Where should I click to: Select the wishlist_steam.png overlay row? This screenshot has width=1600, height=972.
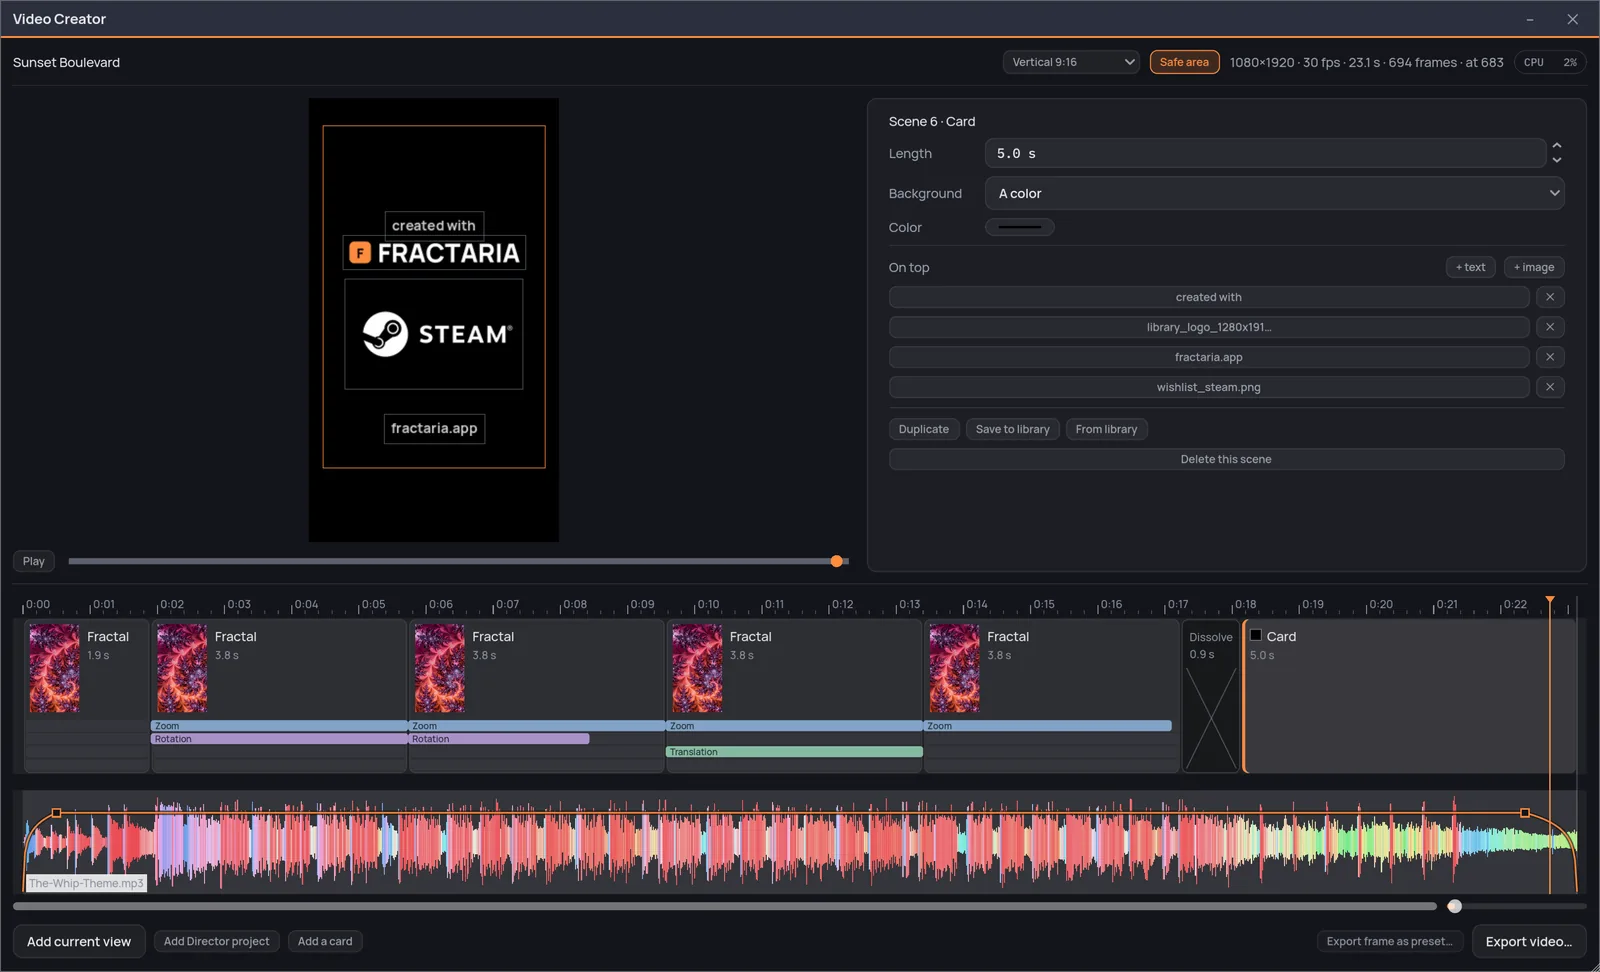click(1209, 387)
